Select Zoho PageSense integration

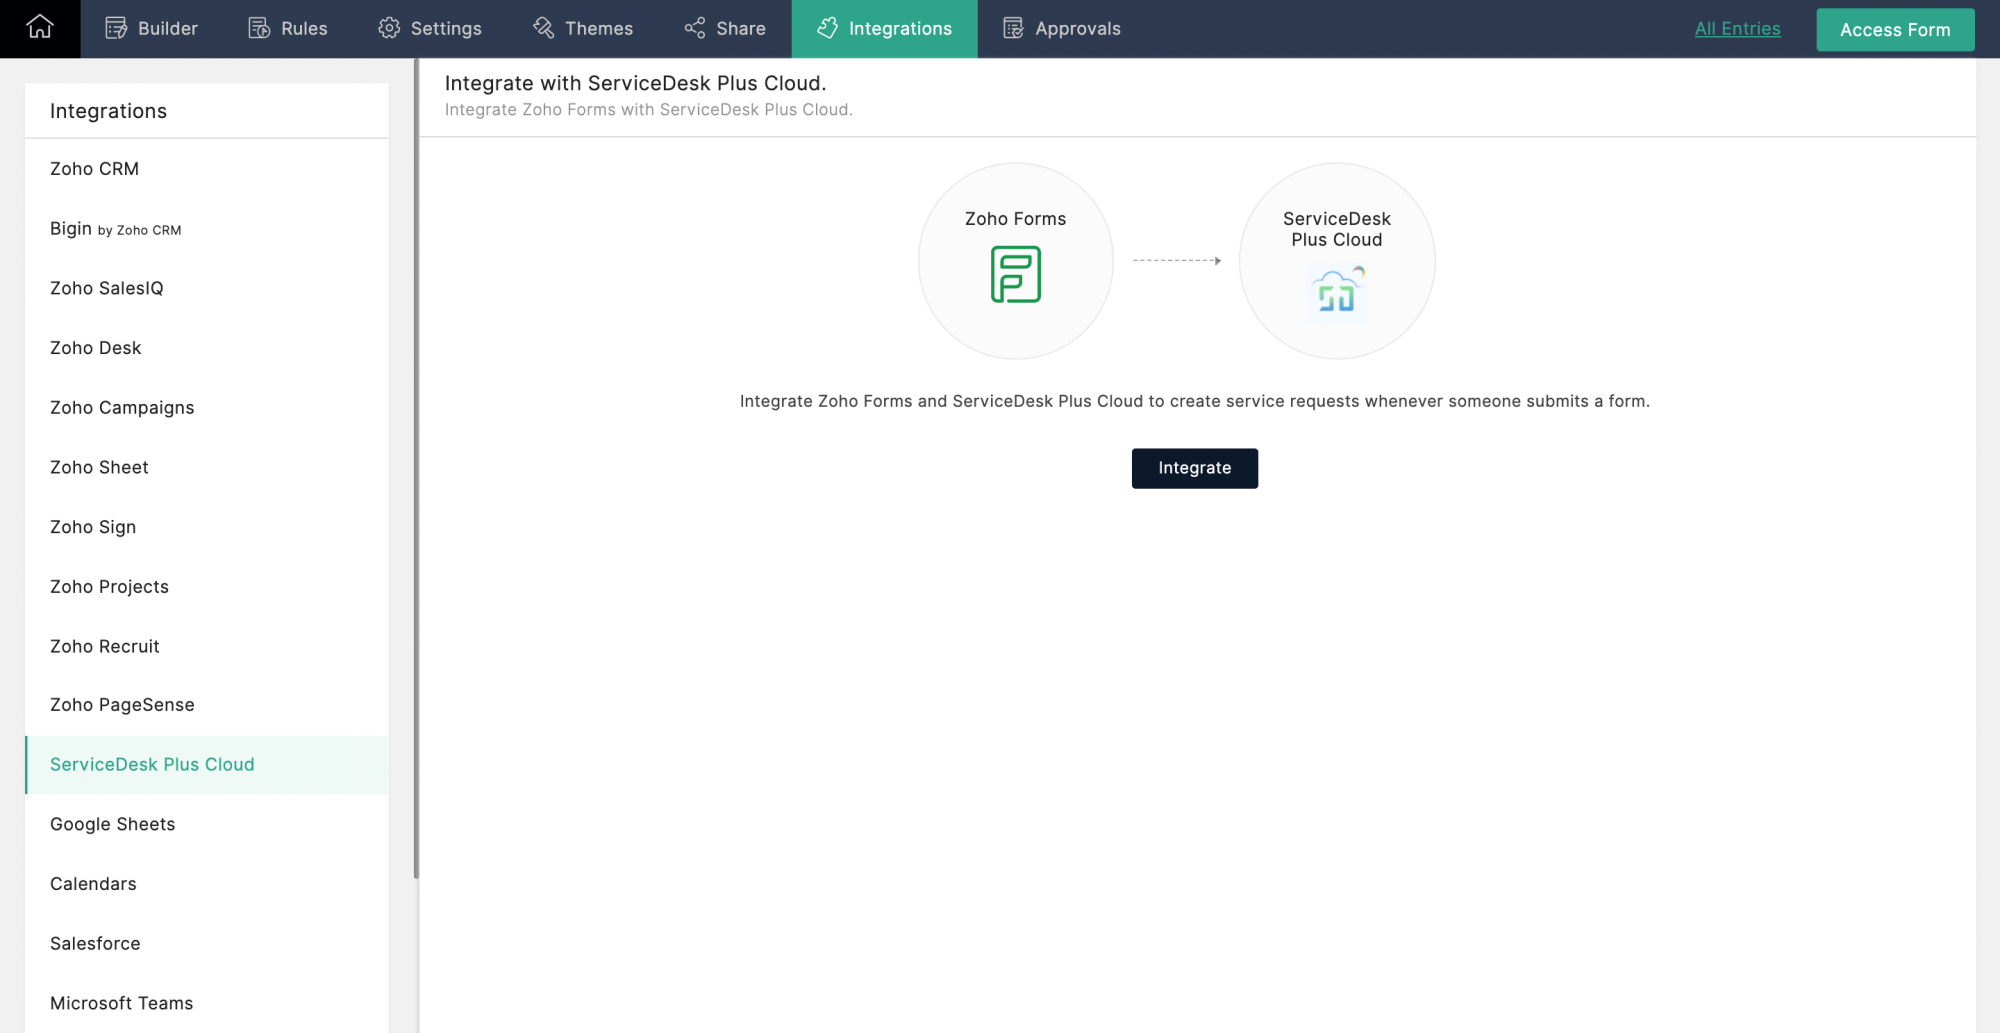(x=207, y=705)
